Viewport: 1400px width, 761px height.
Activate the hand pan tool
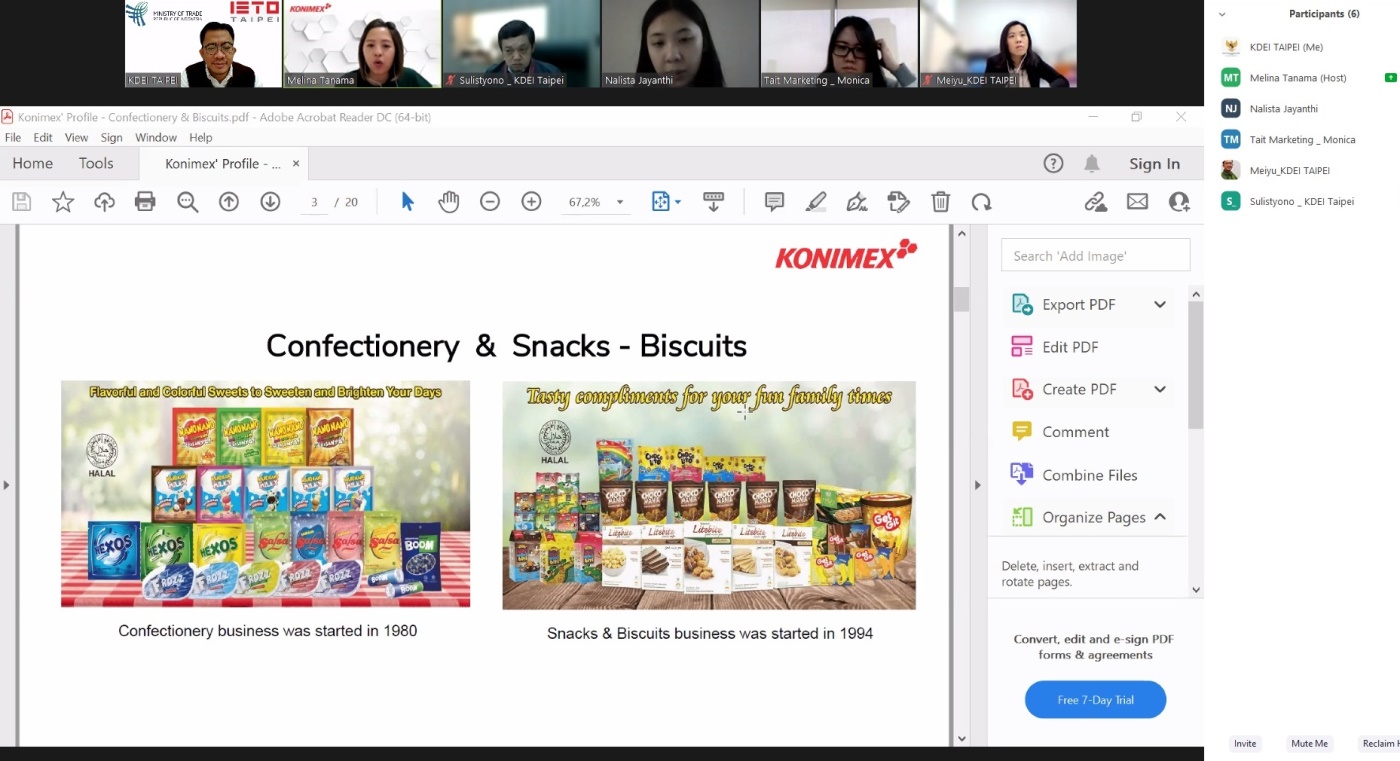coord(449,202)
